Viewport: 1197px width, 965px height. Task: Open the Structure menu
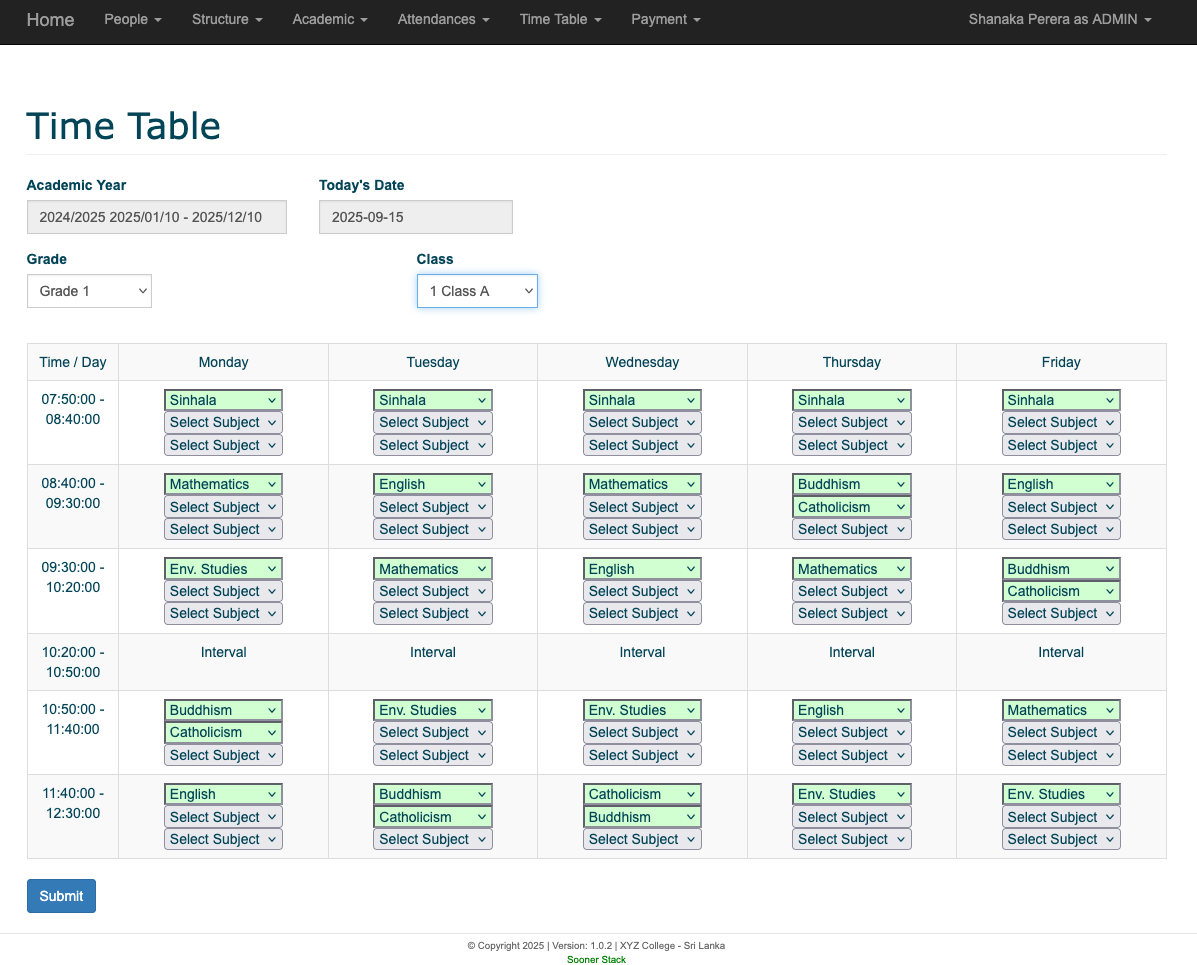click(227, 19)
